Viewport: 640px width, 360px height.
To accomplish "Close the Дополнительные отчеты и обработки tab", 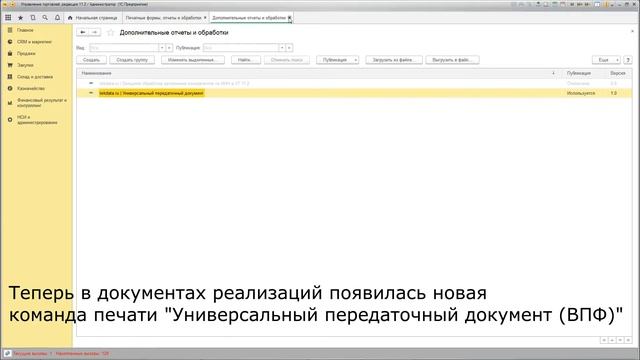I will tap(289, 18).
